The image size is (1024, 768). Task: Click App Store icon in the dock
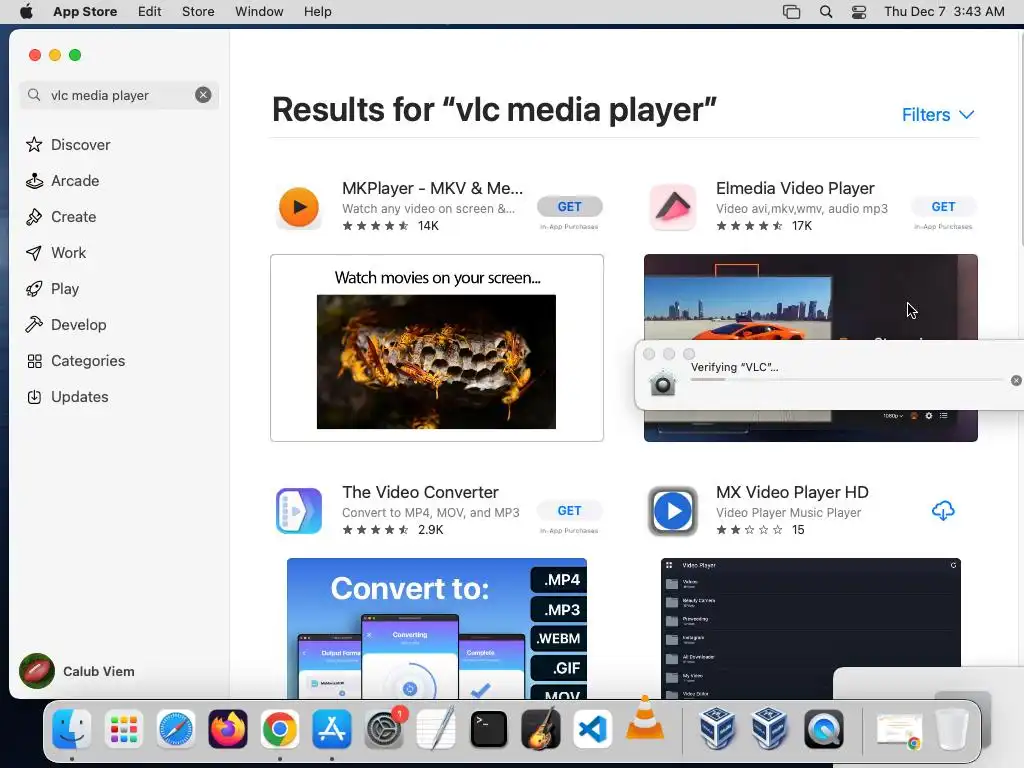tap(332, 729)
